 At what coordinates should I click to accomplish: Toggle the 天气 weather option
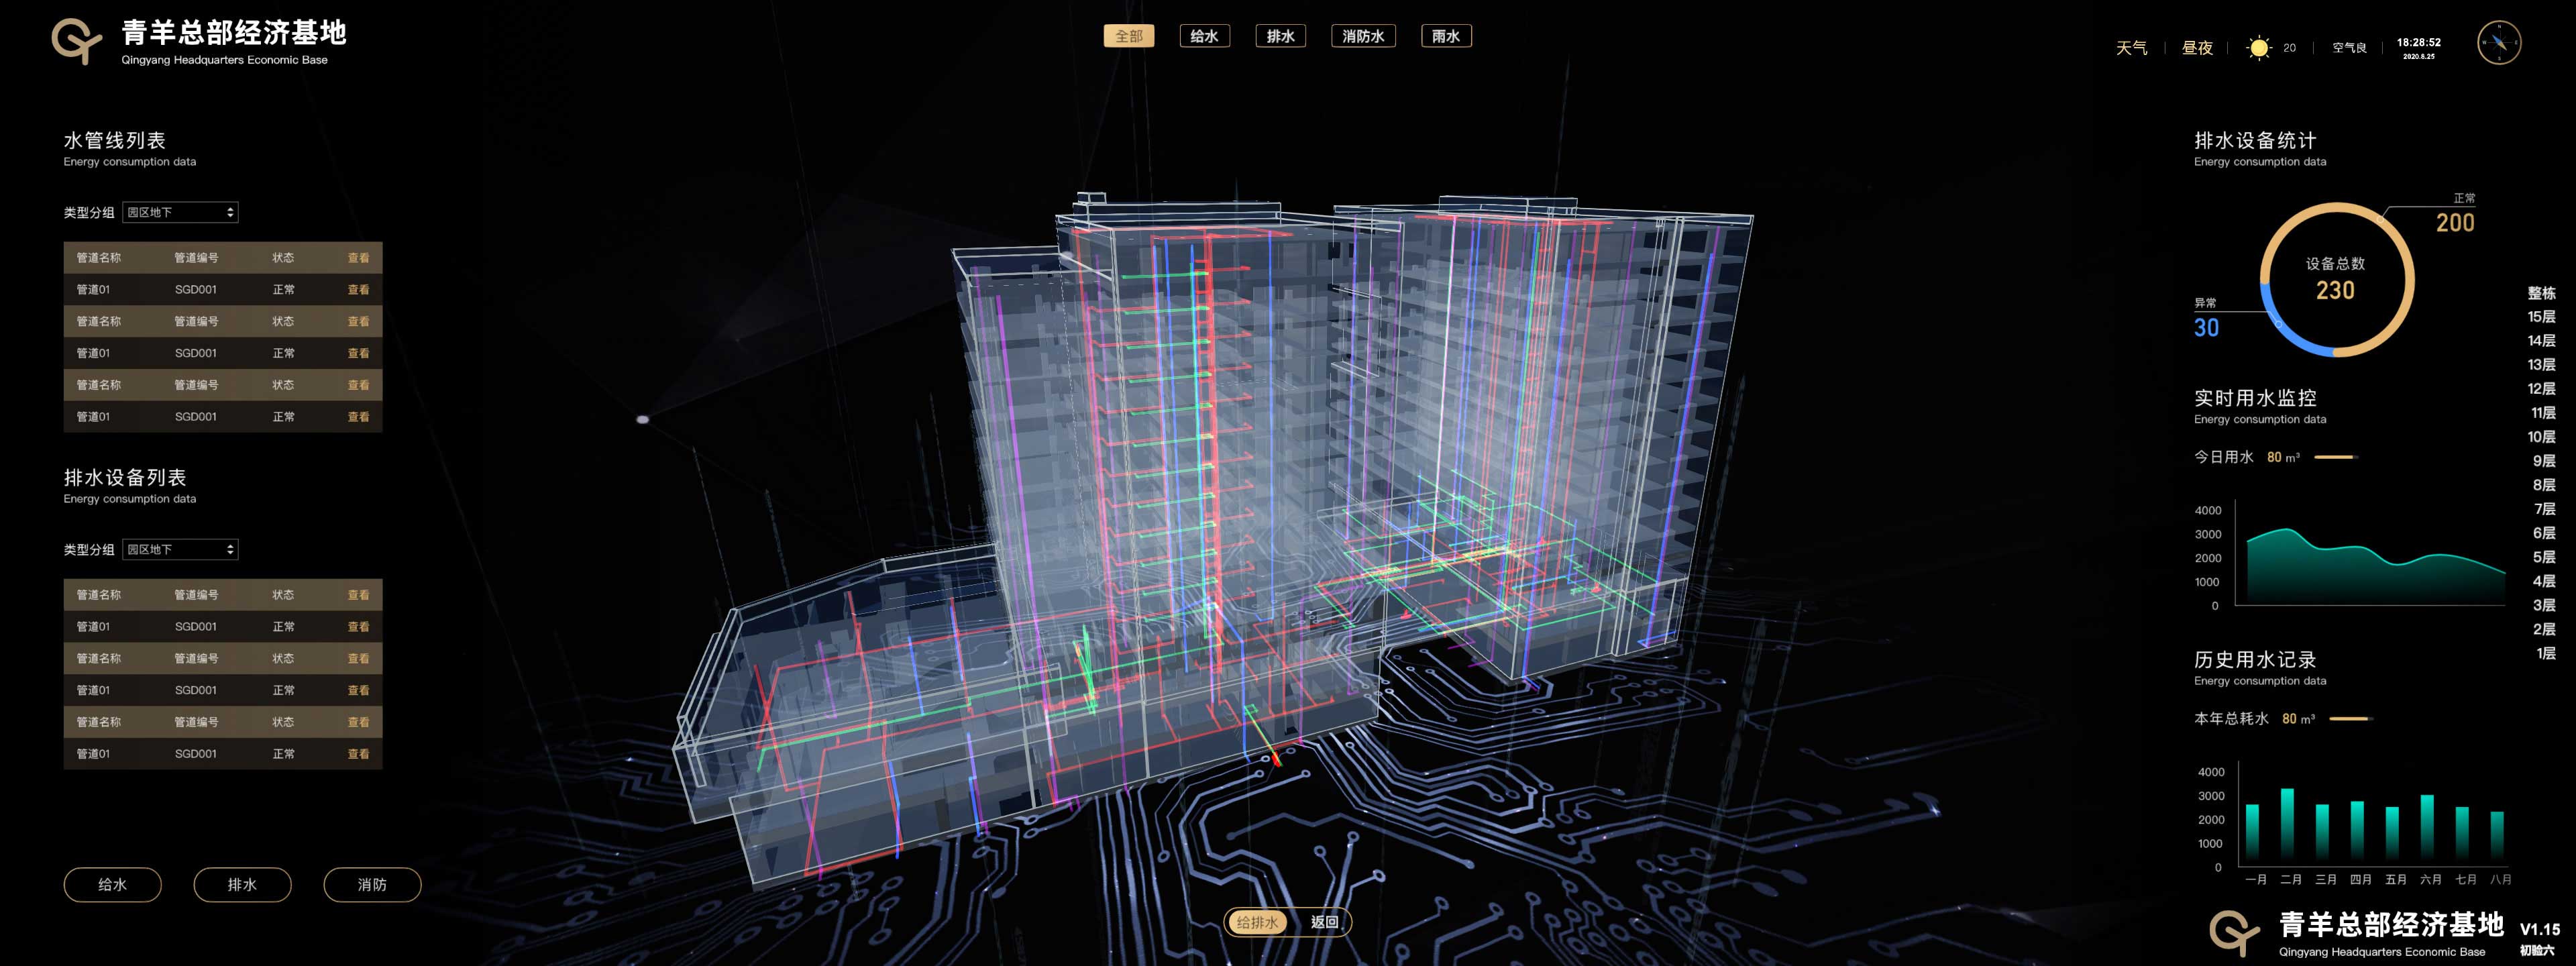click(2131, 48)
